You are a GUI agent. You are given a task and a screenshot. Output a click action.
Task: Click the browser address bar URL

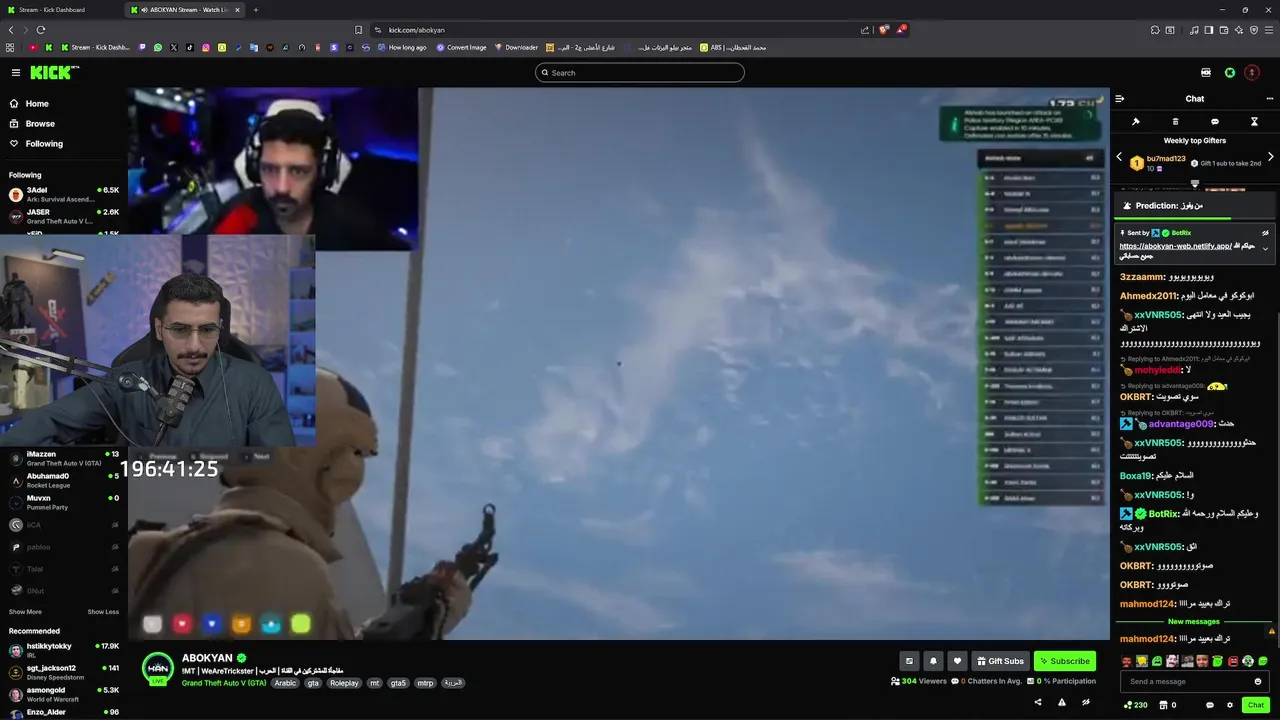pyautogui.click(x=417, y=30)
